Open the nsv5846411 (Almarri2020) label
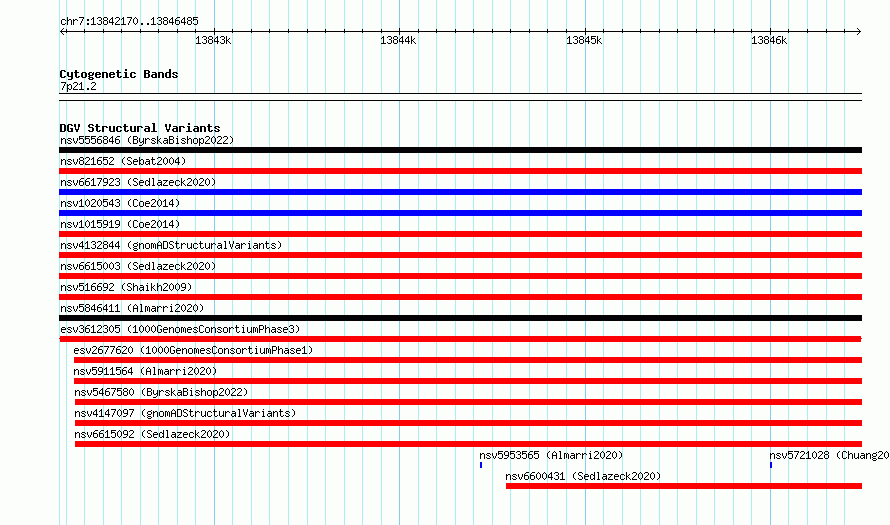890x525 pixels. click(x=132, y=308)
